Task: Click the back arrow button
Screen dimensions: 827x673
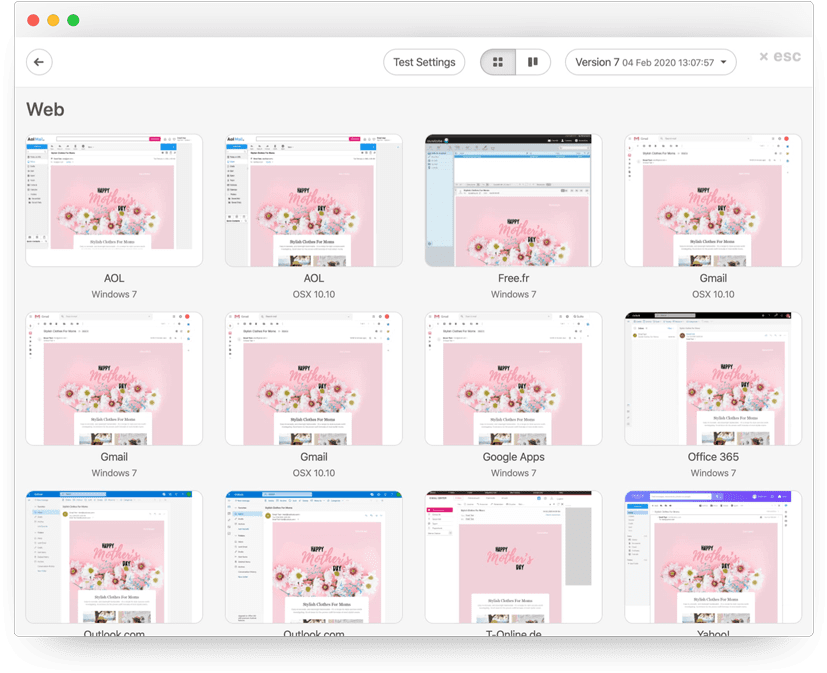Action: (x=39, y=62)
